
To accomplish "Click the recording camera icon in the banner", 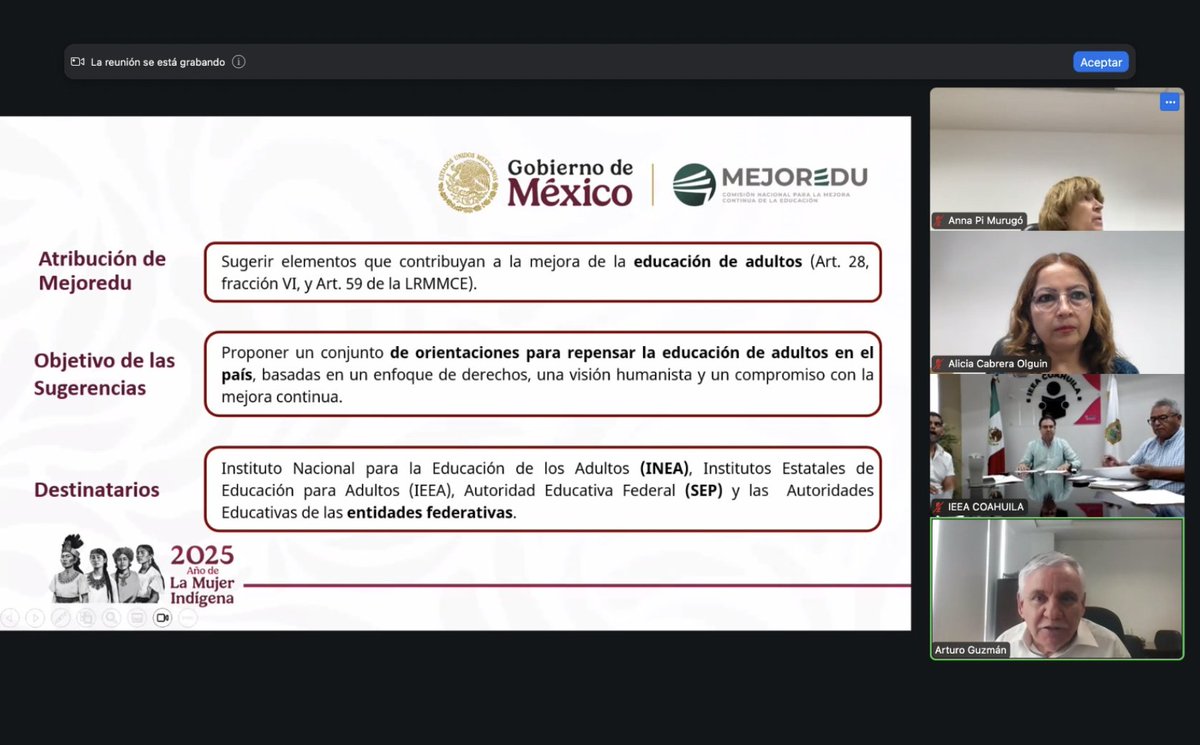I will coord(77,62).
